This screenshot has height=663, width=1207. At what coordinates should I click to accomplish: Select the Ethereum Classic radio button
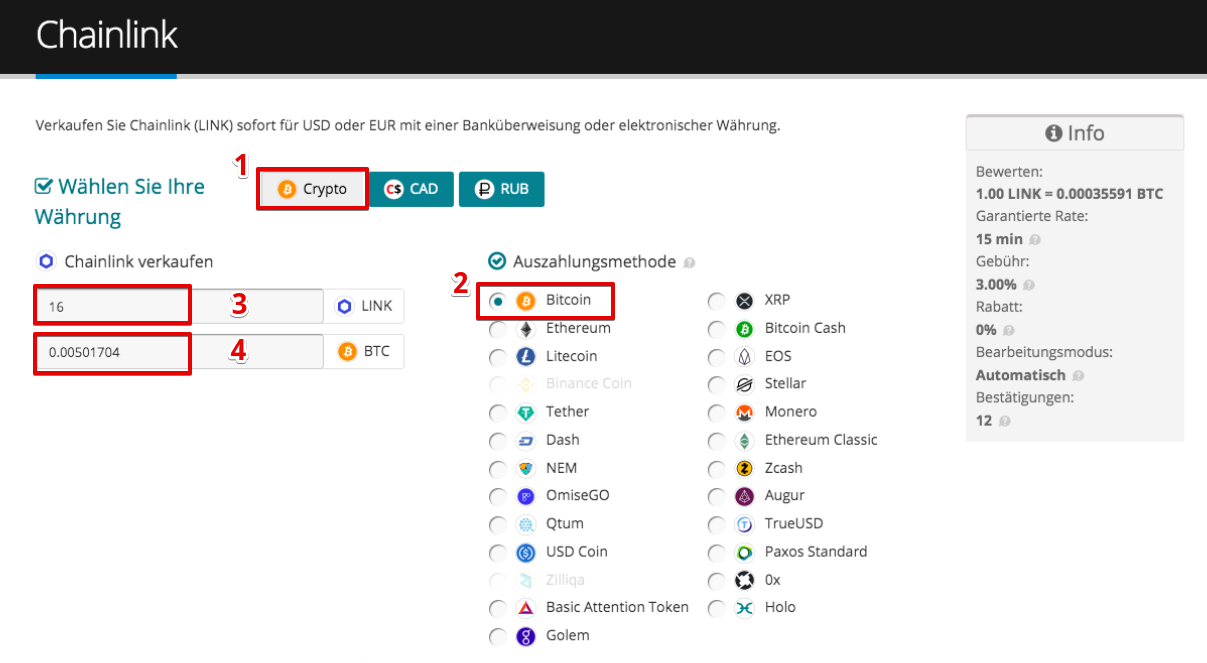[x=716, y=440]
